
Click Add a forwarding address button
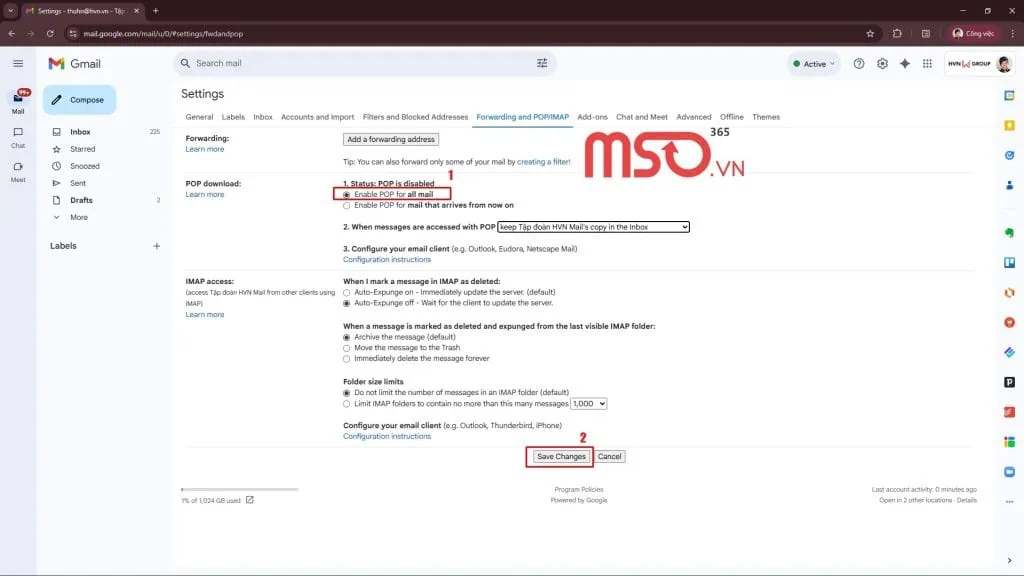click(390, 139)
